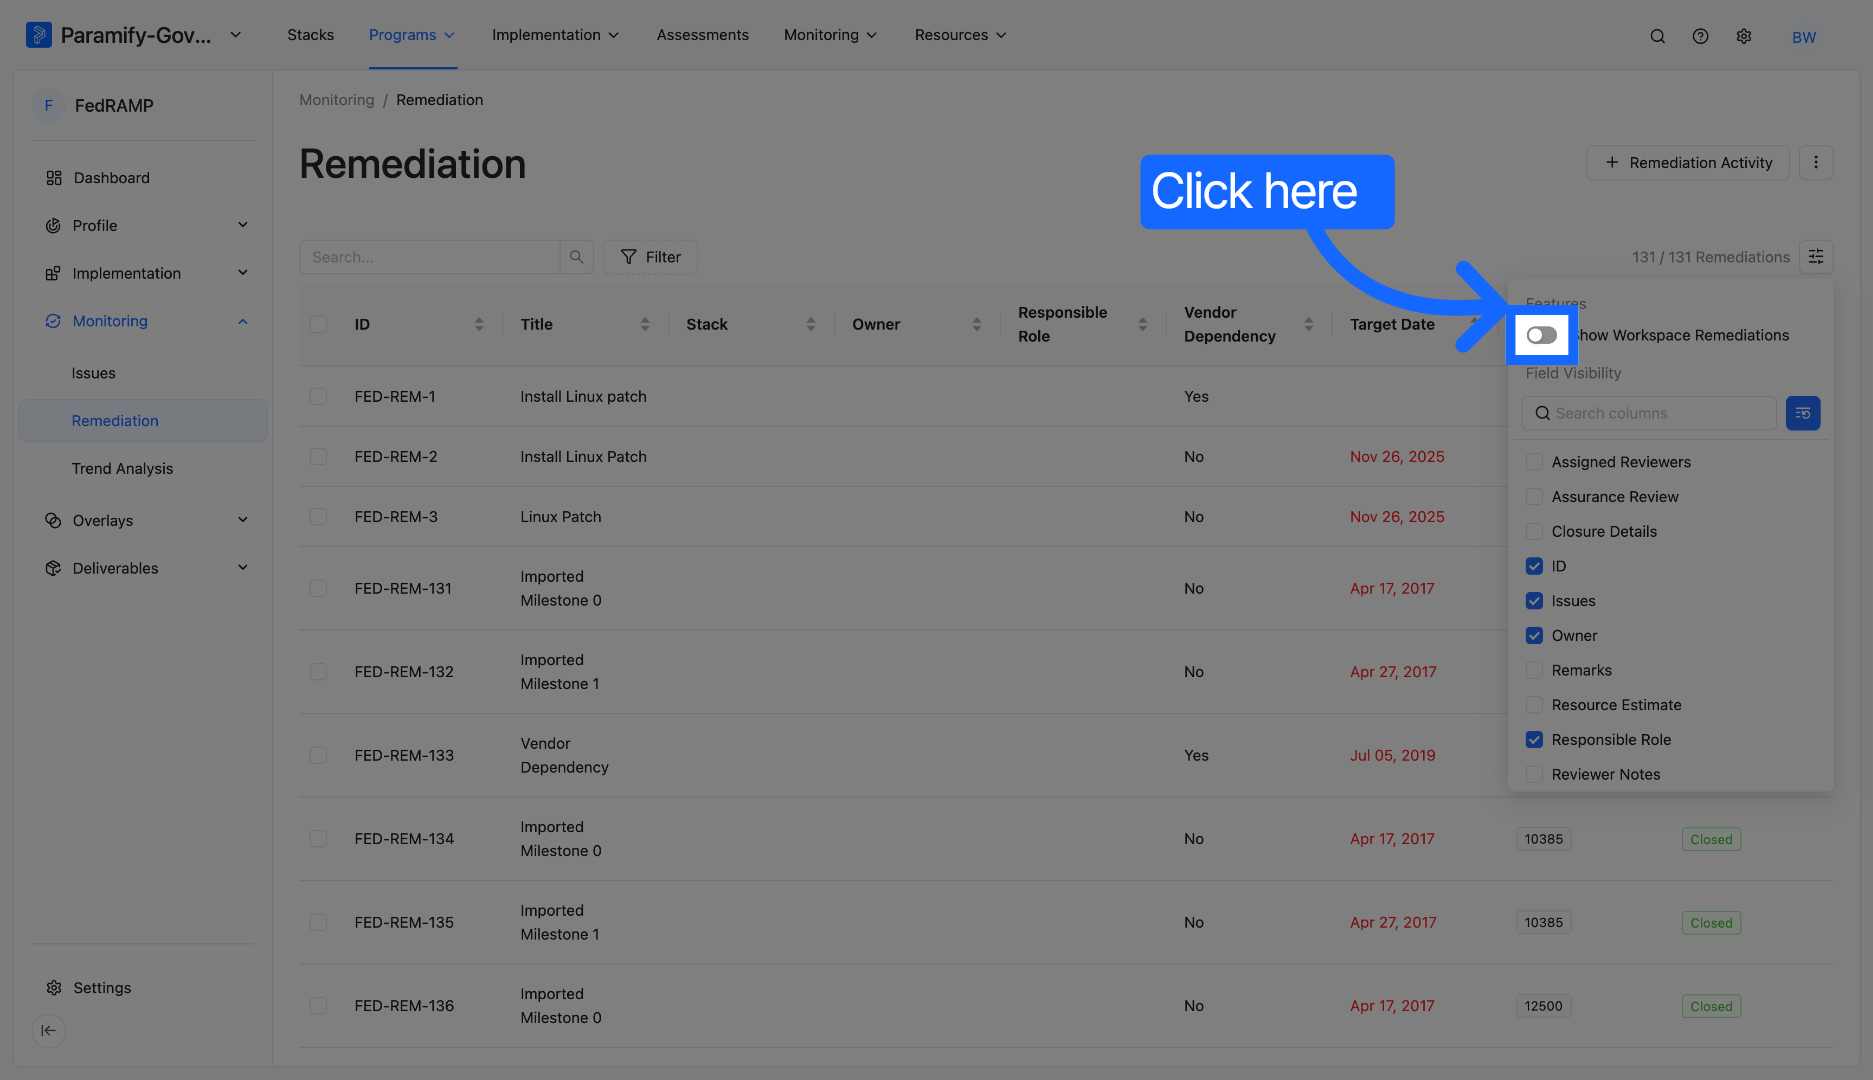1873x1080 pixels.
Task: Sort by Title column arrows
Action: click(x=645, y=324)
